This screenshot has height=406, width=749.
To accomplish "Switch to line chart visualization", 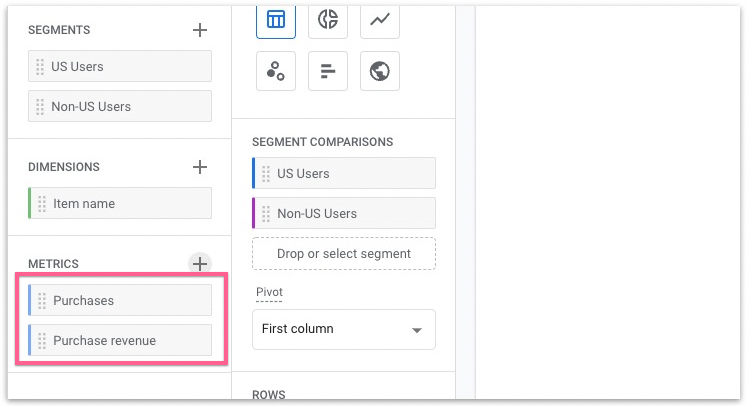I will click(x=379, y=19).
